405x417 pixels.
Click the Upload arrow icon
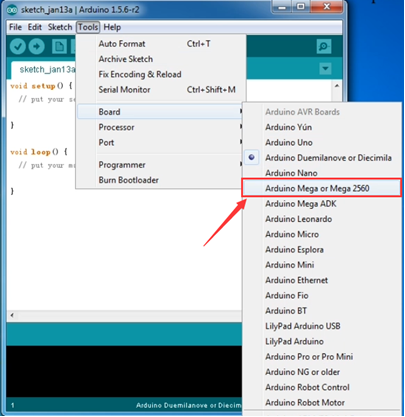[36, 46]
